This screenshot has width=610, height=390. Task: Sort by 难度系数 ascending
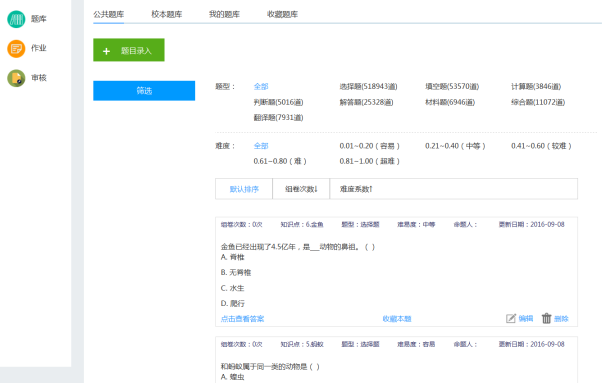pos(356,189)
